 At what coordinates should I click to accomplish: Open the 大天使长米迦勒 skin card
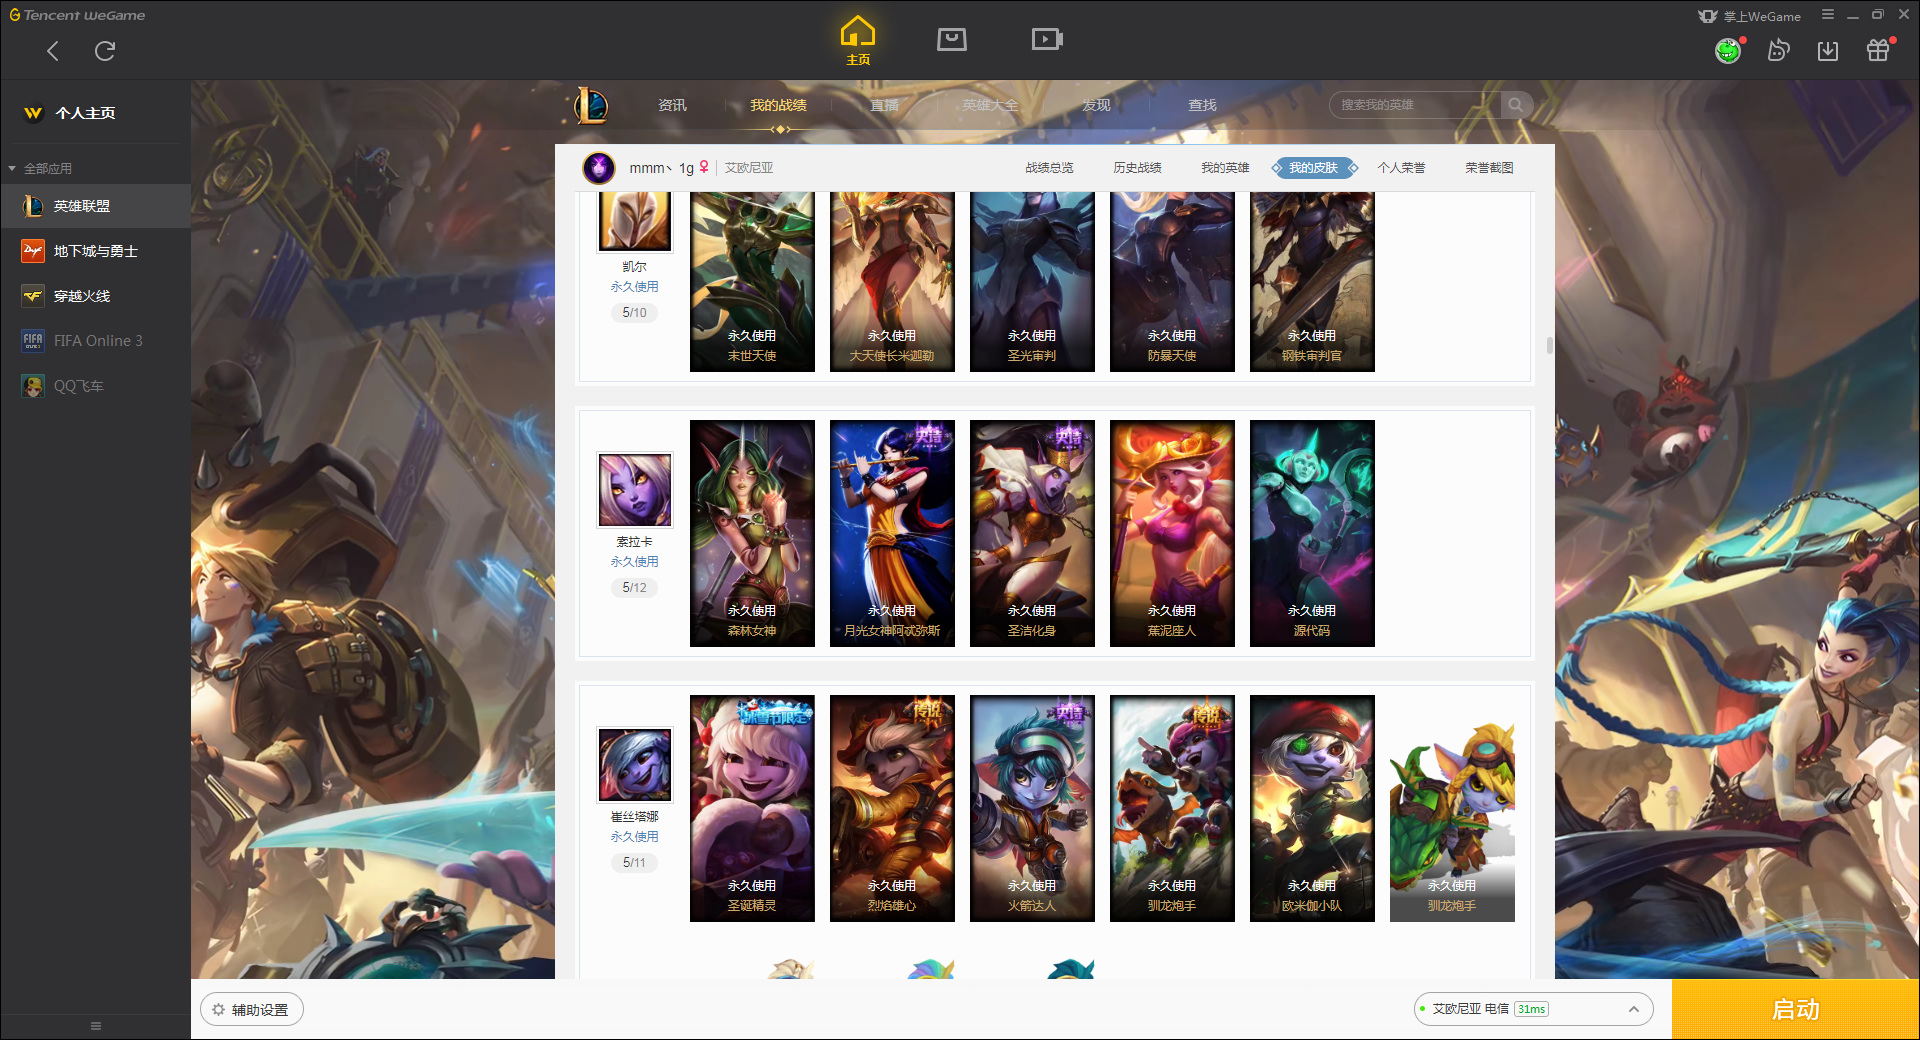892,282
